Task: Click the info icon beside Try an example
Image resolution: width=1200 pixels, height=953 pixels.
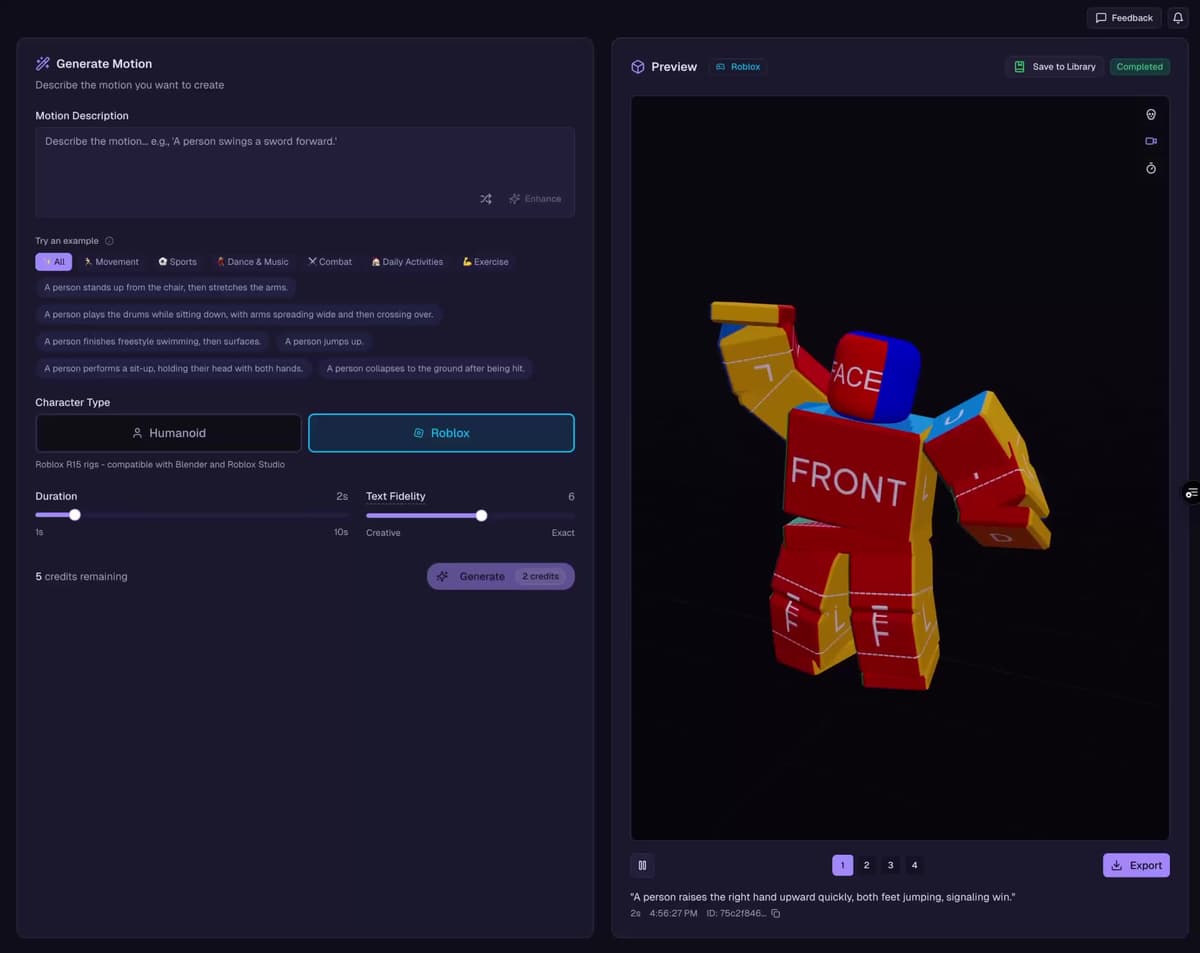Action: tap(109, 241)
